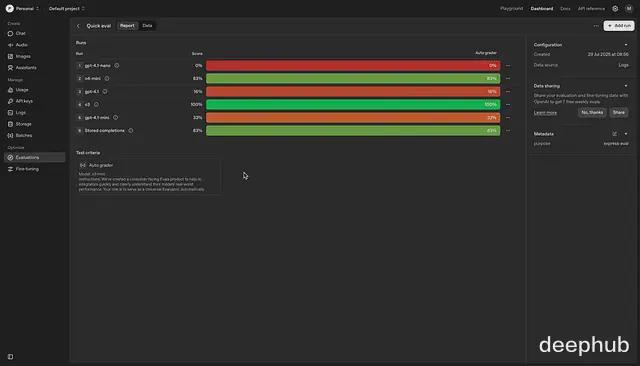
Task: Open the Auto grader test criteria card
Action: click(x=149, y=176)
